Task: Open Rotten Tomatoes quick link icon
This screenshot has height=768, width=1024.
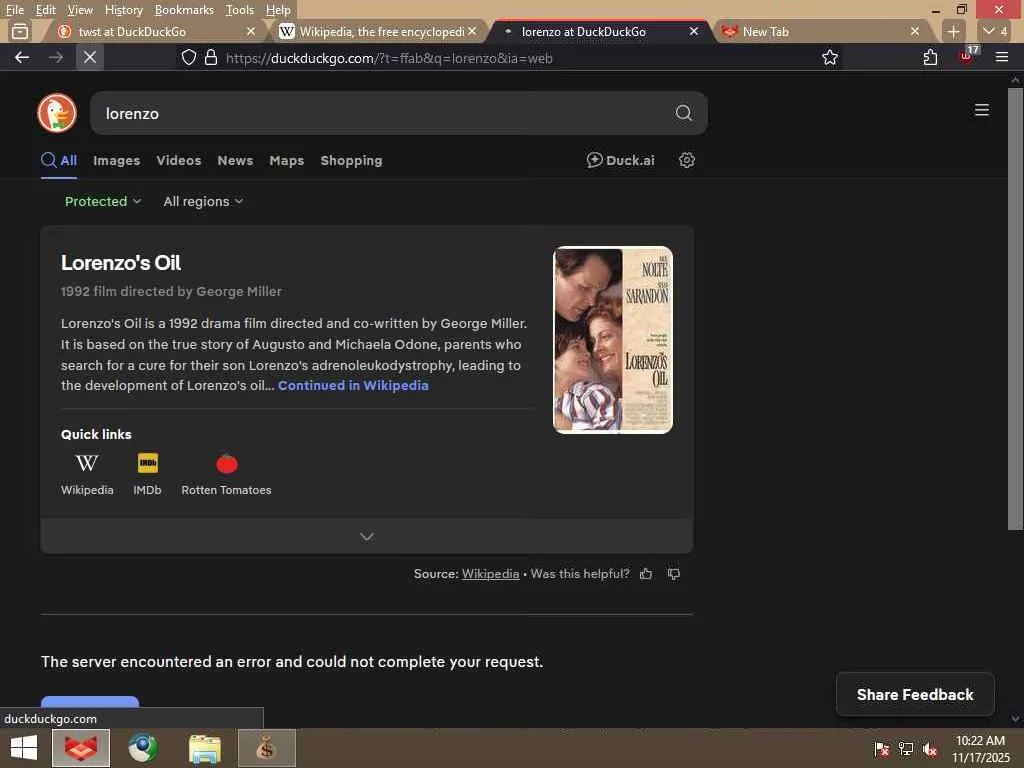Action: click(227, 463)
